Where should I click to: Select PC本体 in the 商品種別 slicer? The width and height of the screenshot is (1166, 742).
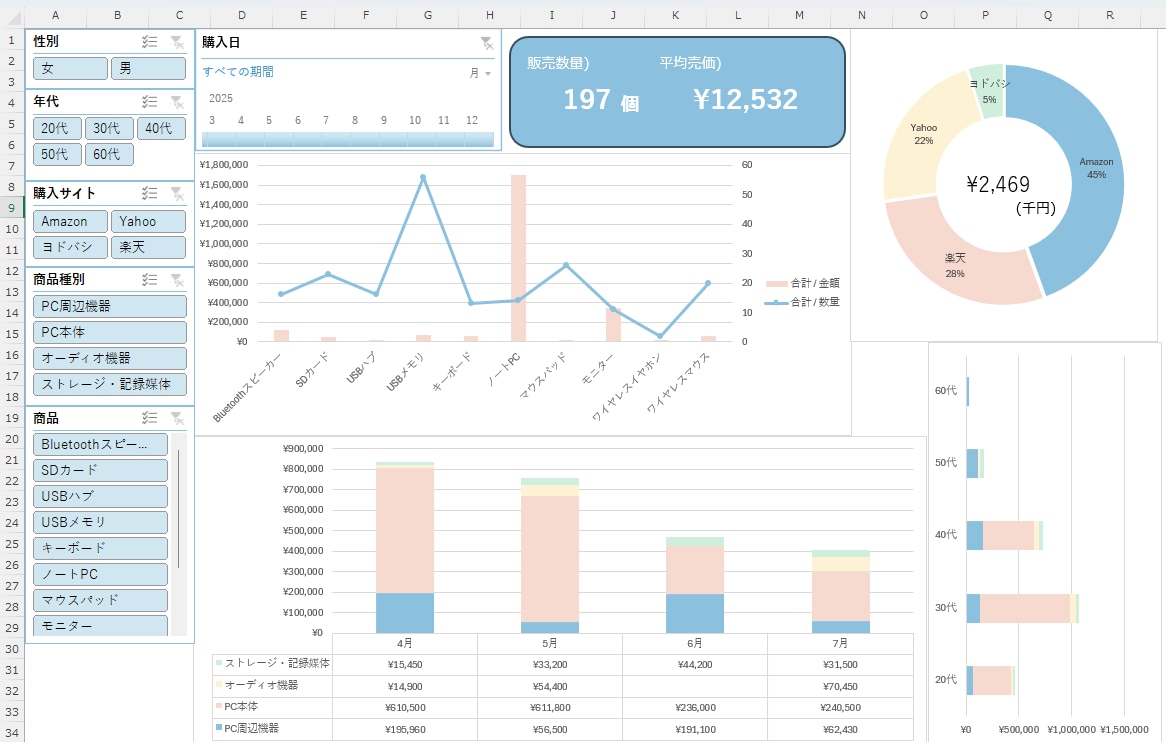[x=109, y=332]
